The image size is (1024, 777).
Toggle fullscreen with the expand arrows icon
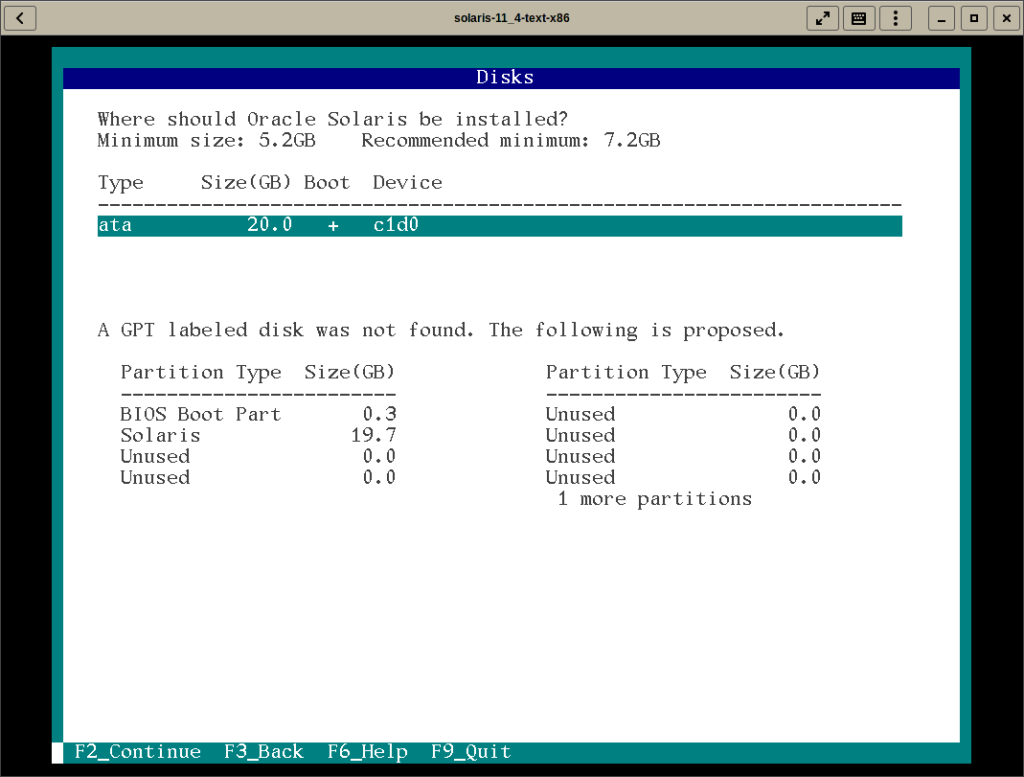click(x=823, y=18)
